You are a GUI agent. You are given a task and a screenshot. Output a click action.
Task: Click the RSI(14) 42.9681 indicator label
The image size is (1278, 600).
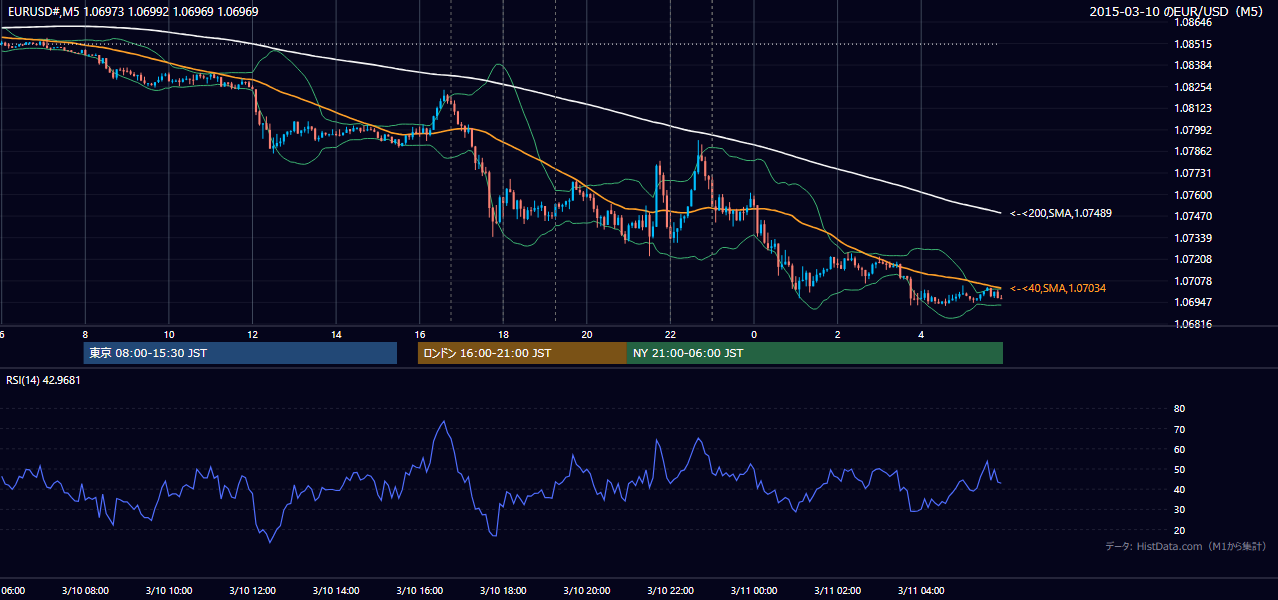43,380
